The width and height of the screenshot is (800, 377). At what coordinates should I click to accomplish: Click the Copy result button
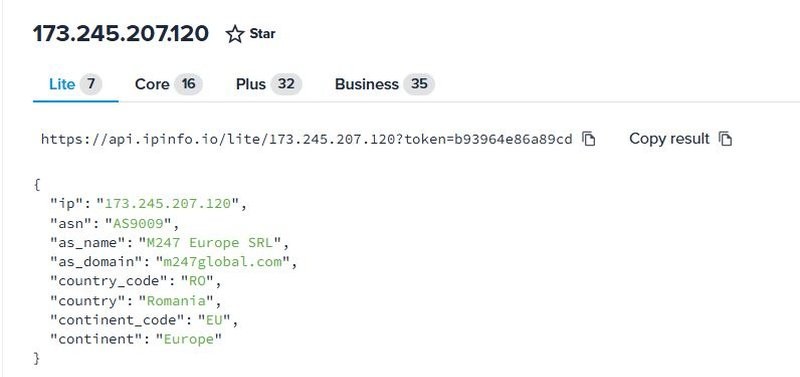[681, 139]
